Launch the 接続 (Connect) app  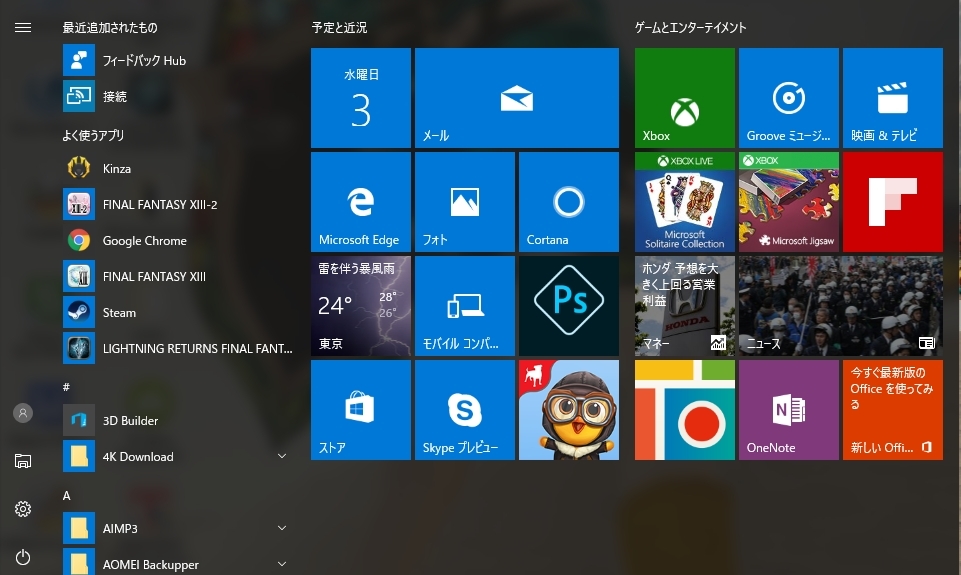pos(178,96)
